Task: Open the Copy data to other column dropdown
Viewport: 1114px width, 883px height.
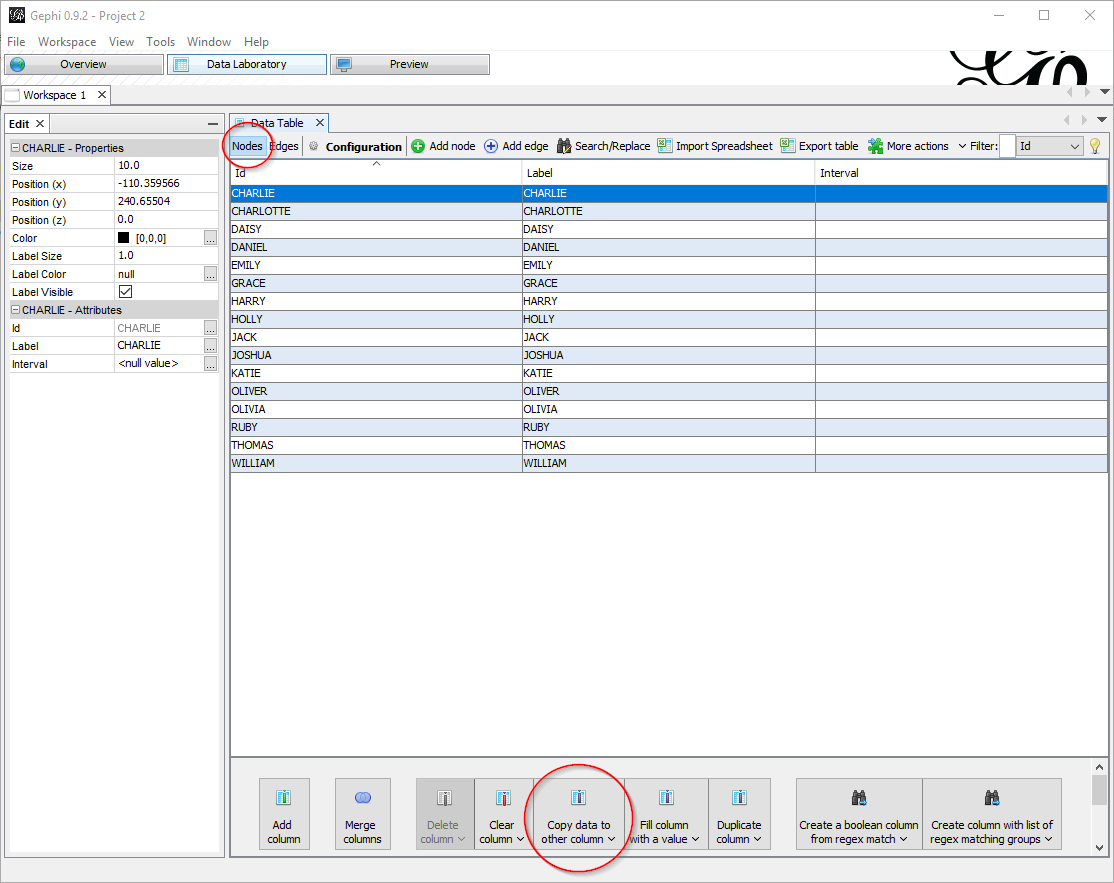Action: pyautogui.click(x=612, y=840)
